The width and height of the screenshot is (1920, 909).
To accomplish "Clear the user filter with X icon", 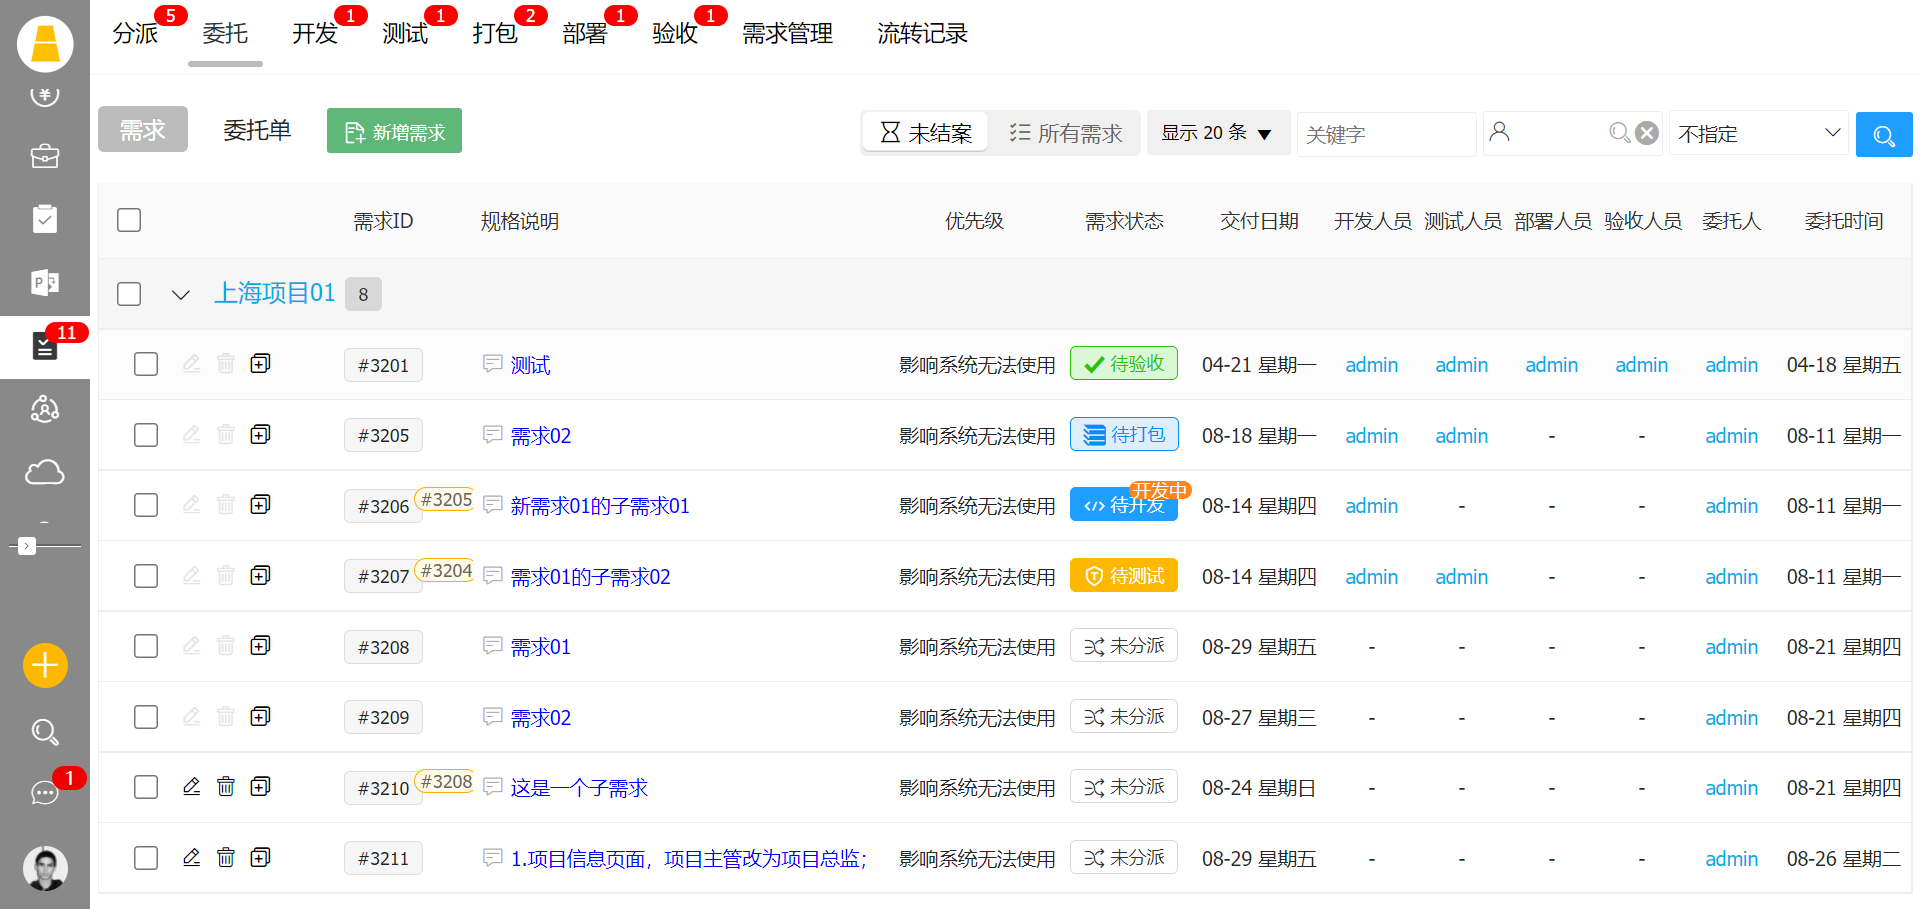I will tap(1647, 133).
